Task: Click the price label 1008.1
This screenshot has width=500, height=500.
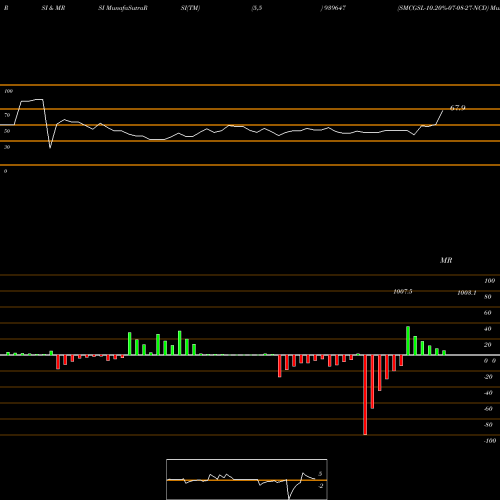Action: point(467,293)
